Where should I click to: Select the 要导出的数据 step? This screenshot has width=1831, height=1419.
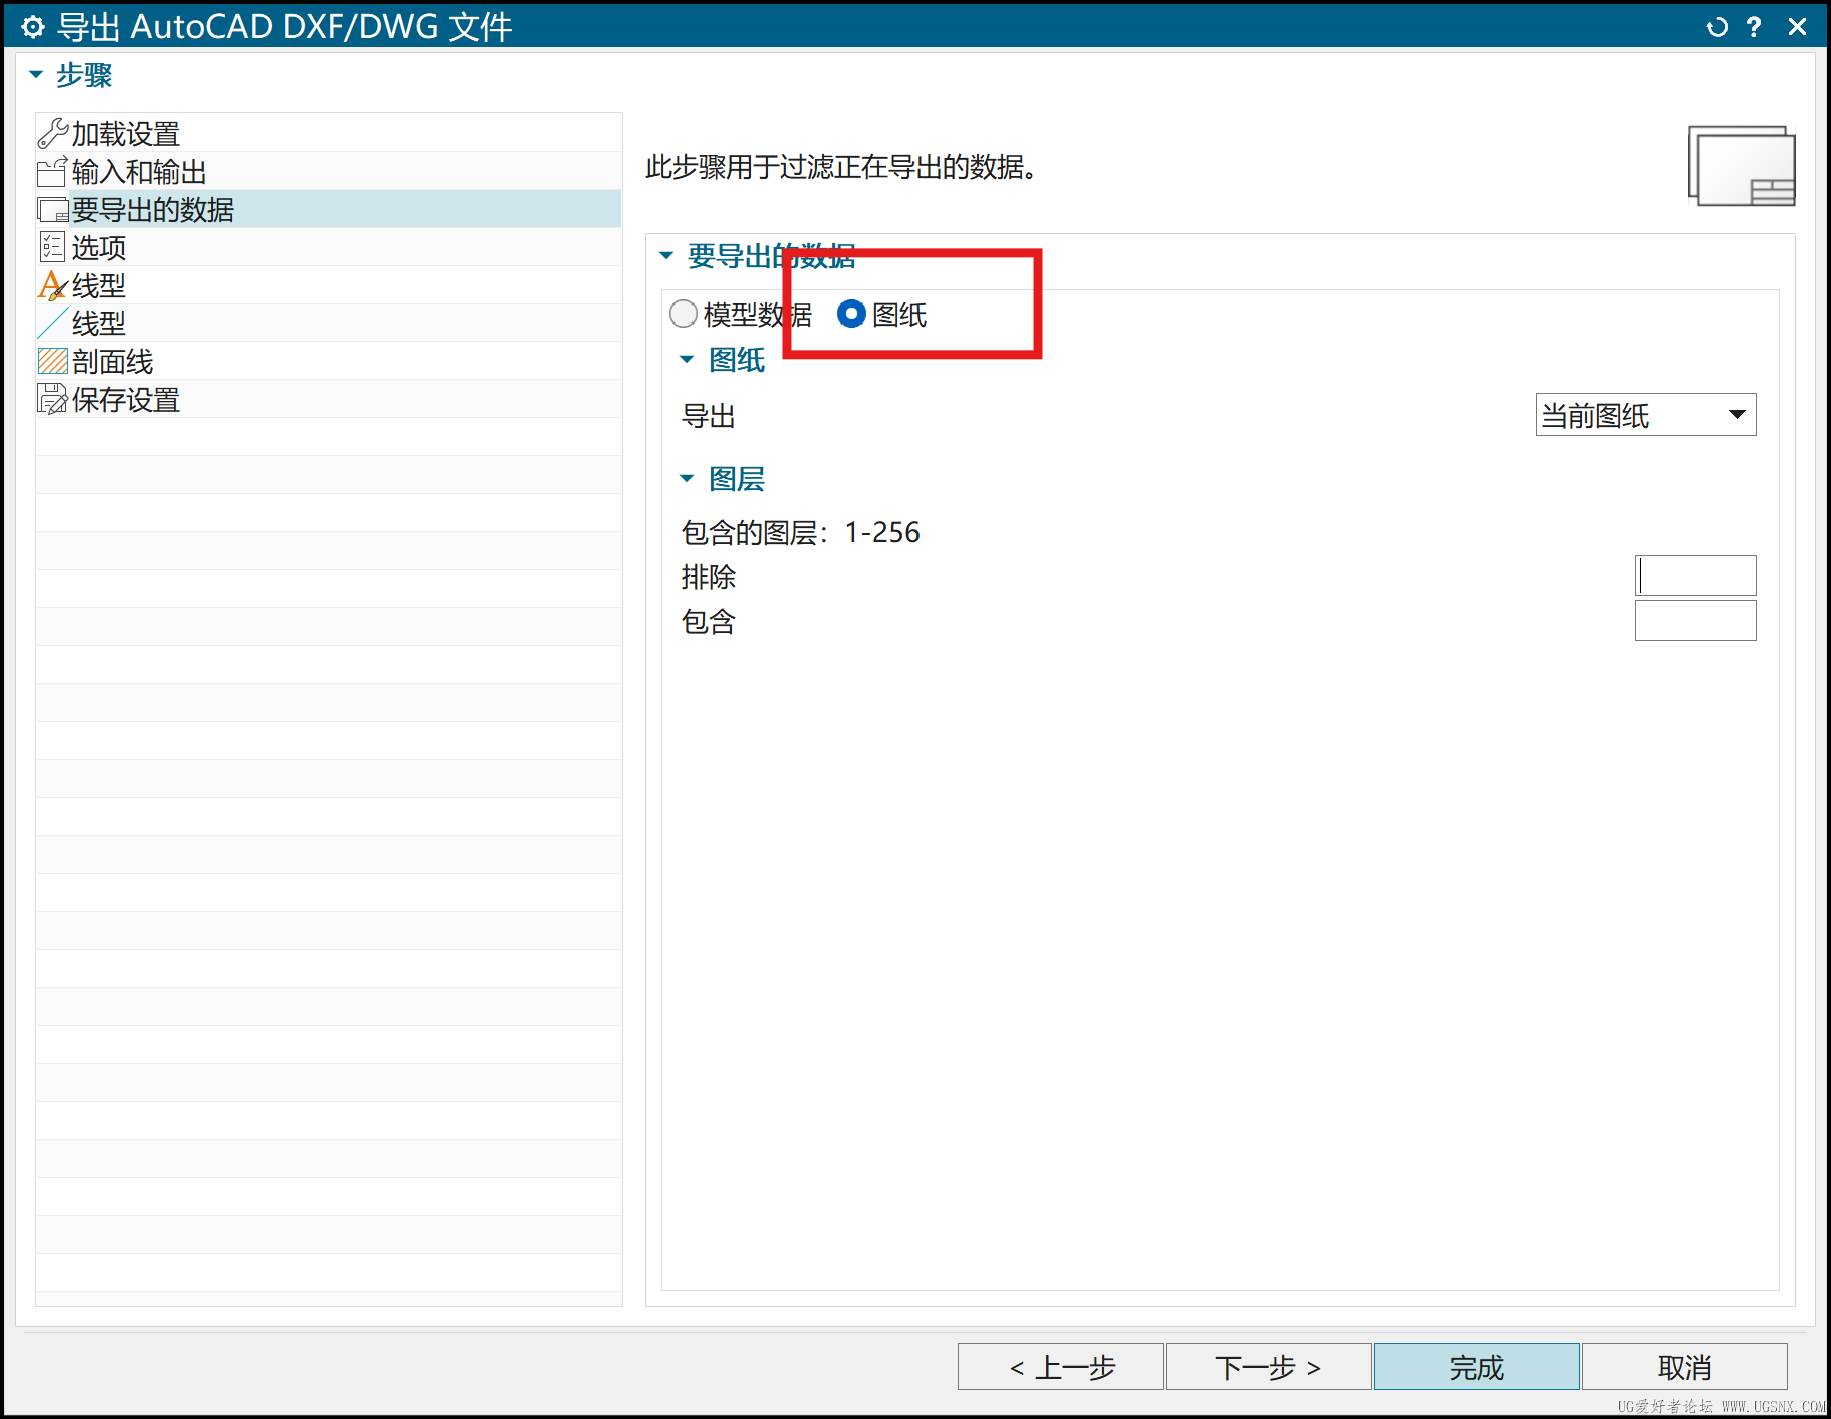pos(328,210)
